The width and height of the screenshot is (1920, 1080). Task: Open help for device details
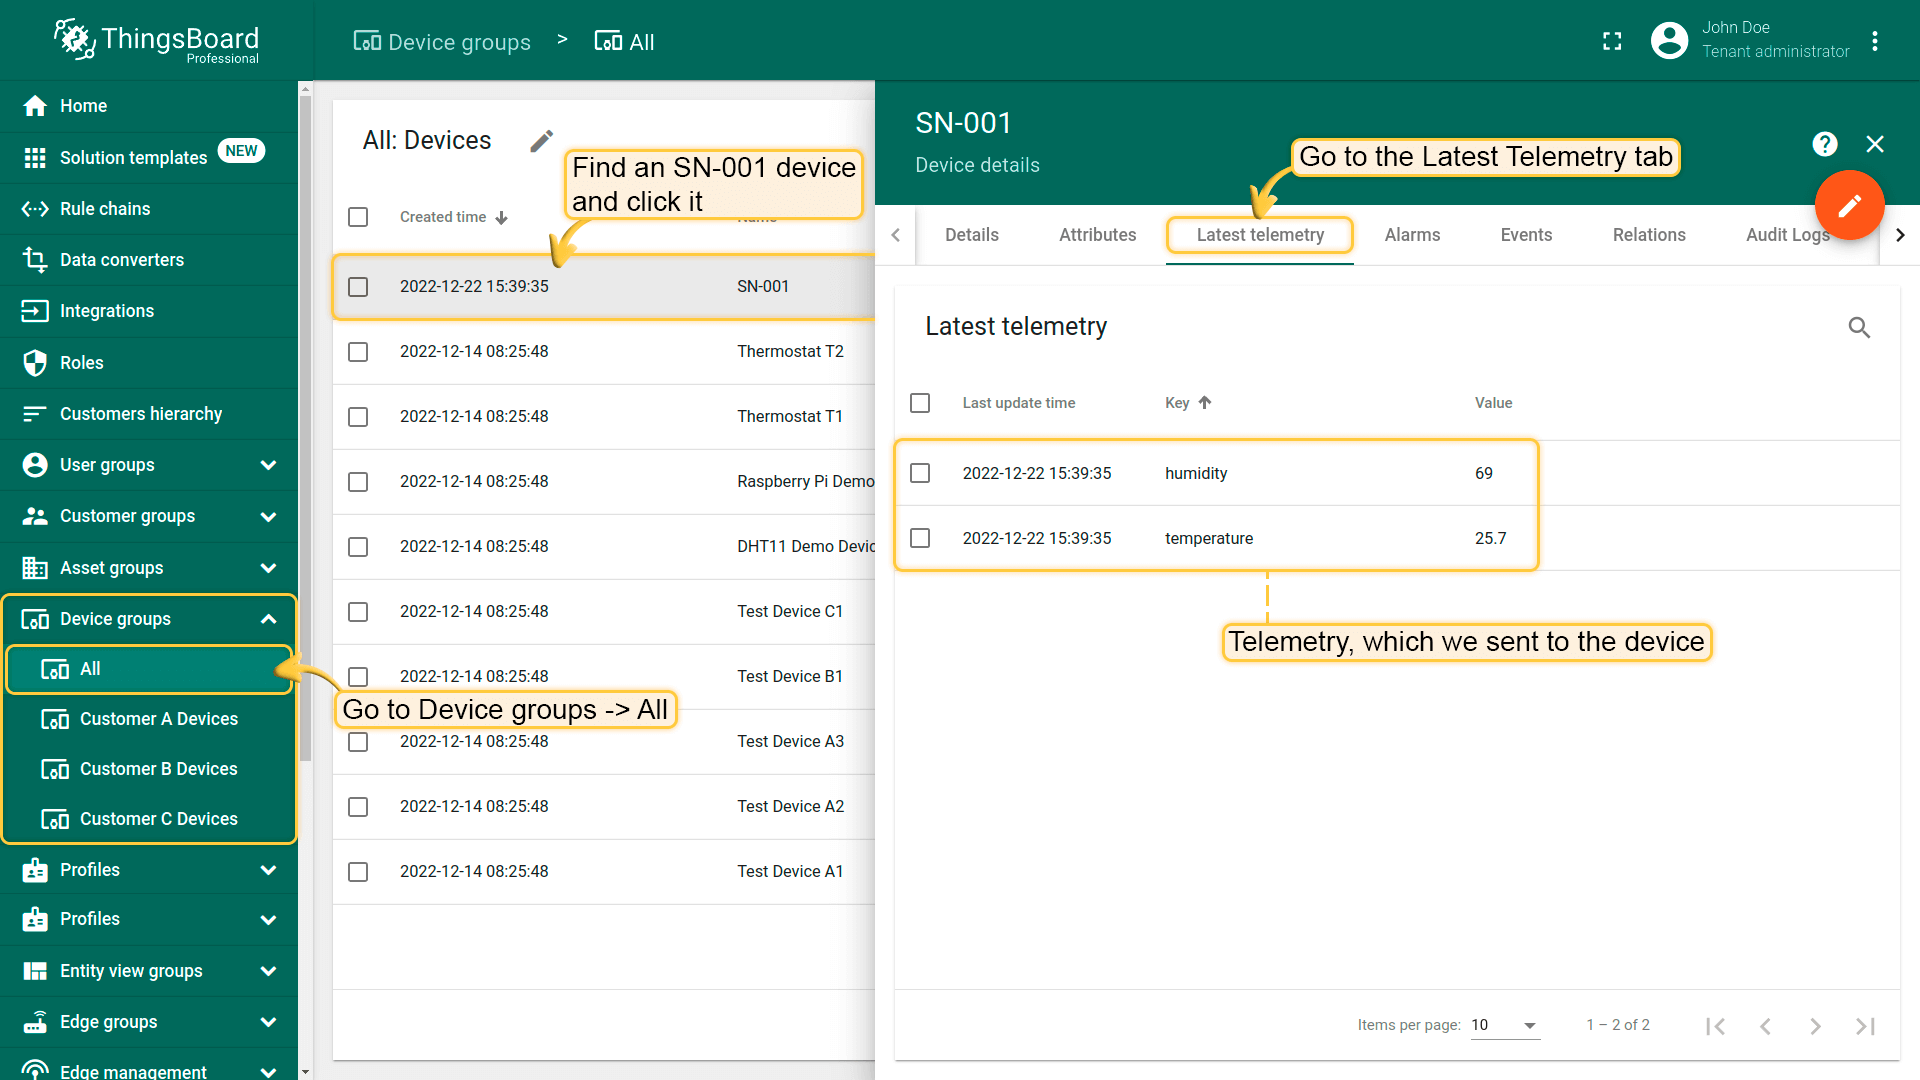point(1824,144)
